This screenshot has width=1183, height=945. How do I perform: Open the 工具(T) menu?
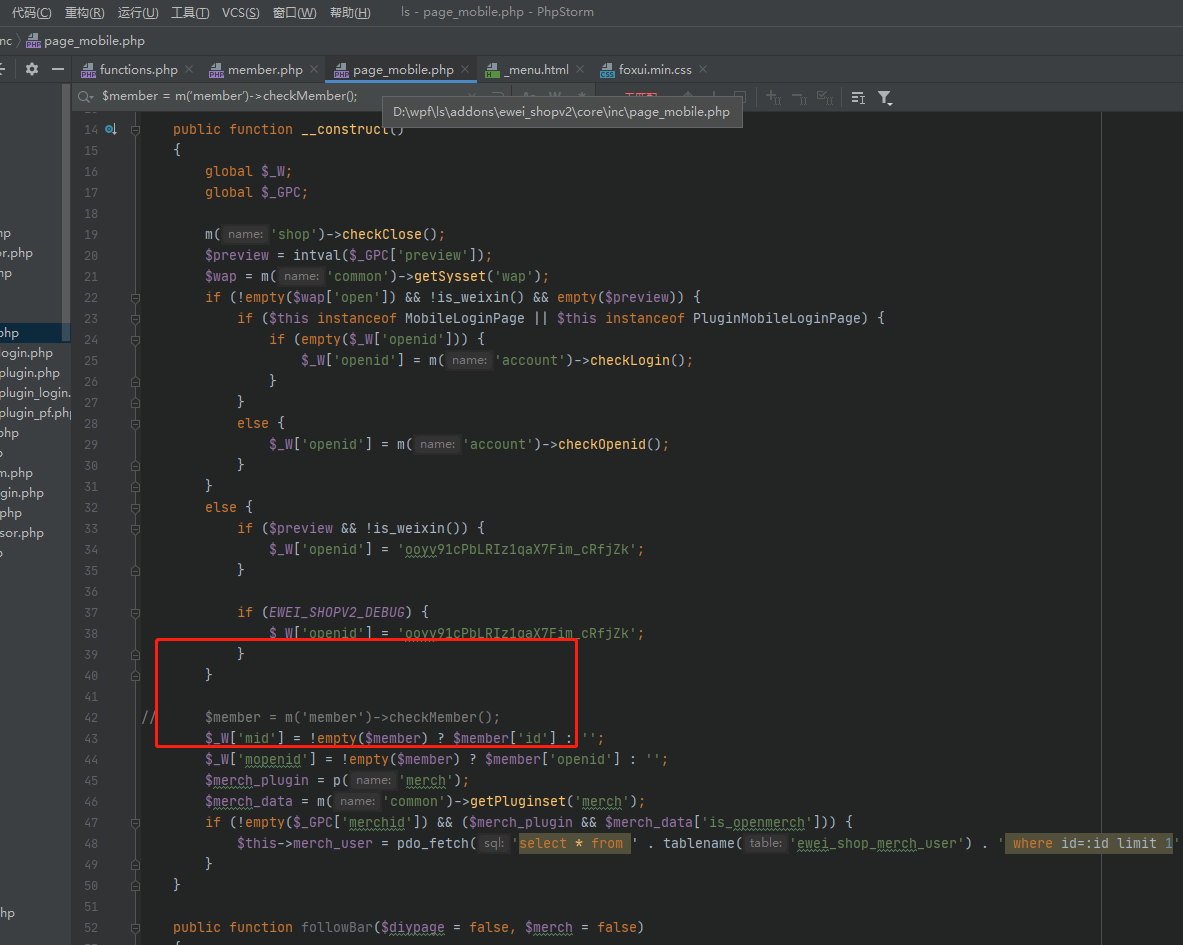pos(190,12)
